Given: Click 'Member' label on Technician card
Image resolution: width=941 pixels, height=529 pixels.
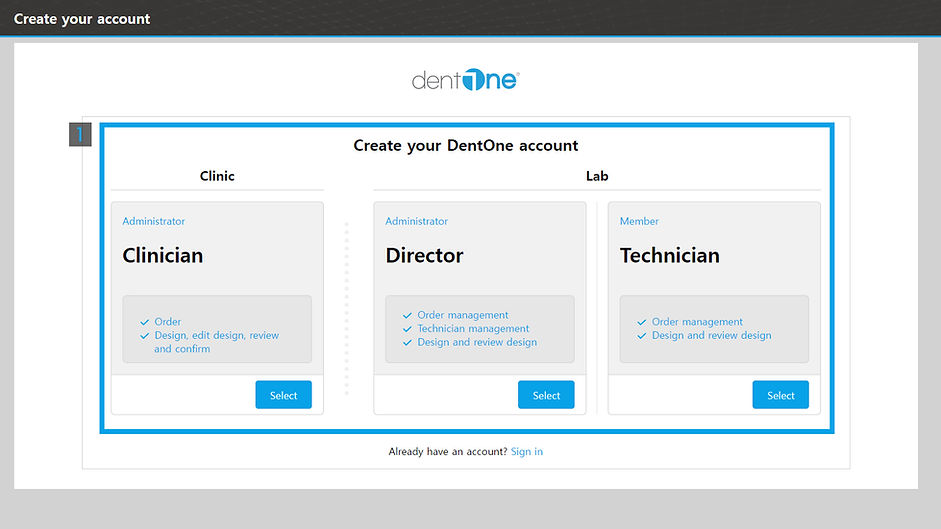Looking at the screenshot, I should click(639, 221).
